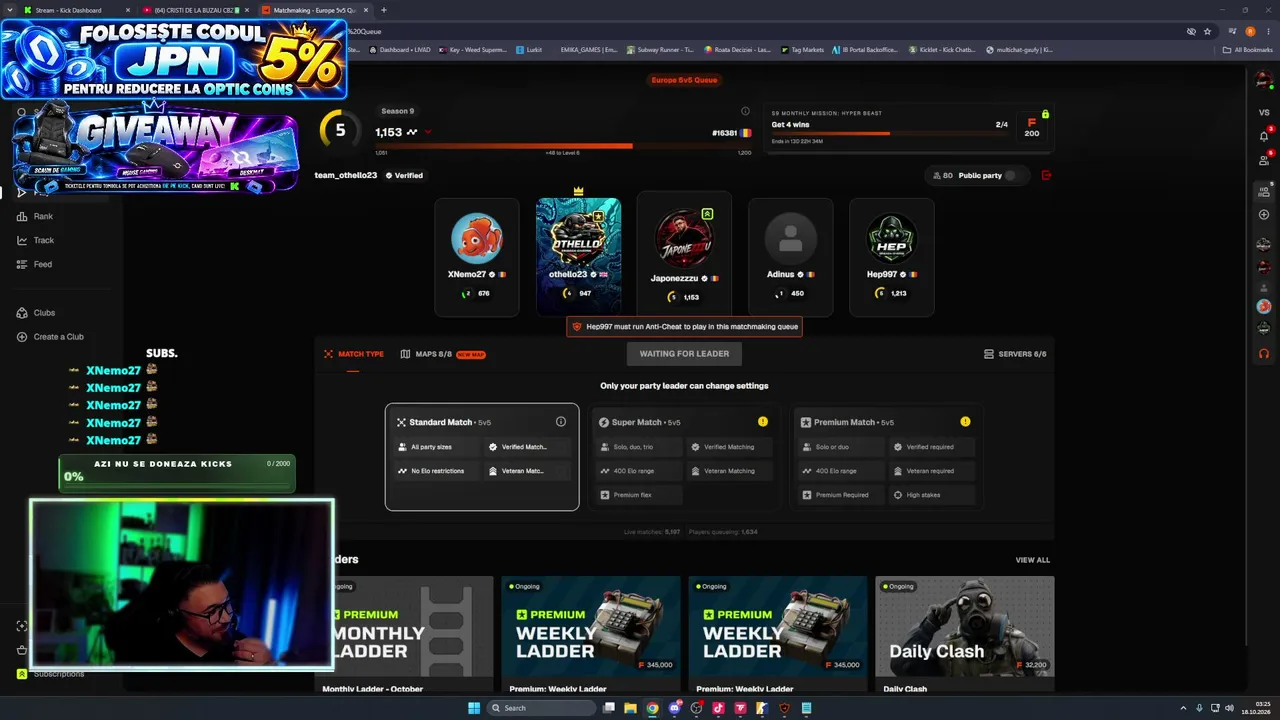
Task: Click the Get 4 wins mission progress bar
Action: coord(889,134)
